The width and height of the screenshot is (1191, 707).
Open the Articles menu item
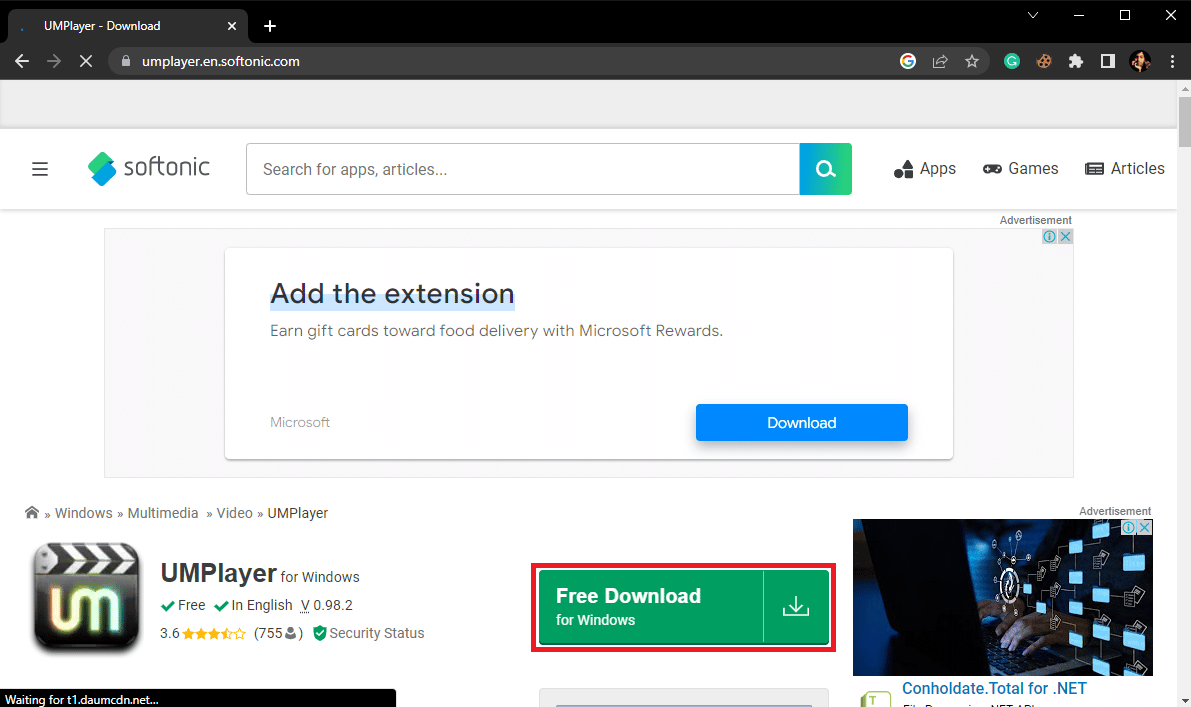tap(1124, 169)
